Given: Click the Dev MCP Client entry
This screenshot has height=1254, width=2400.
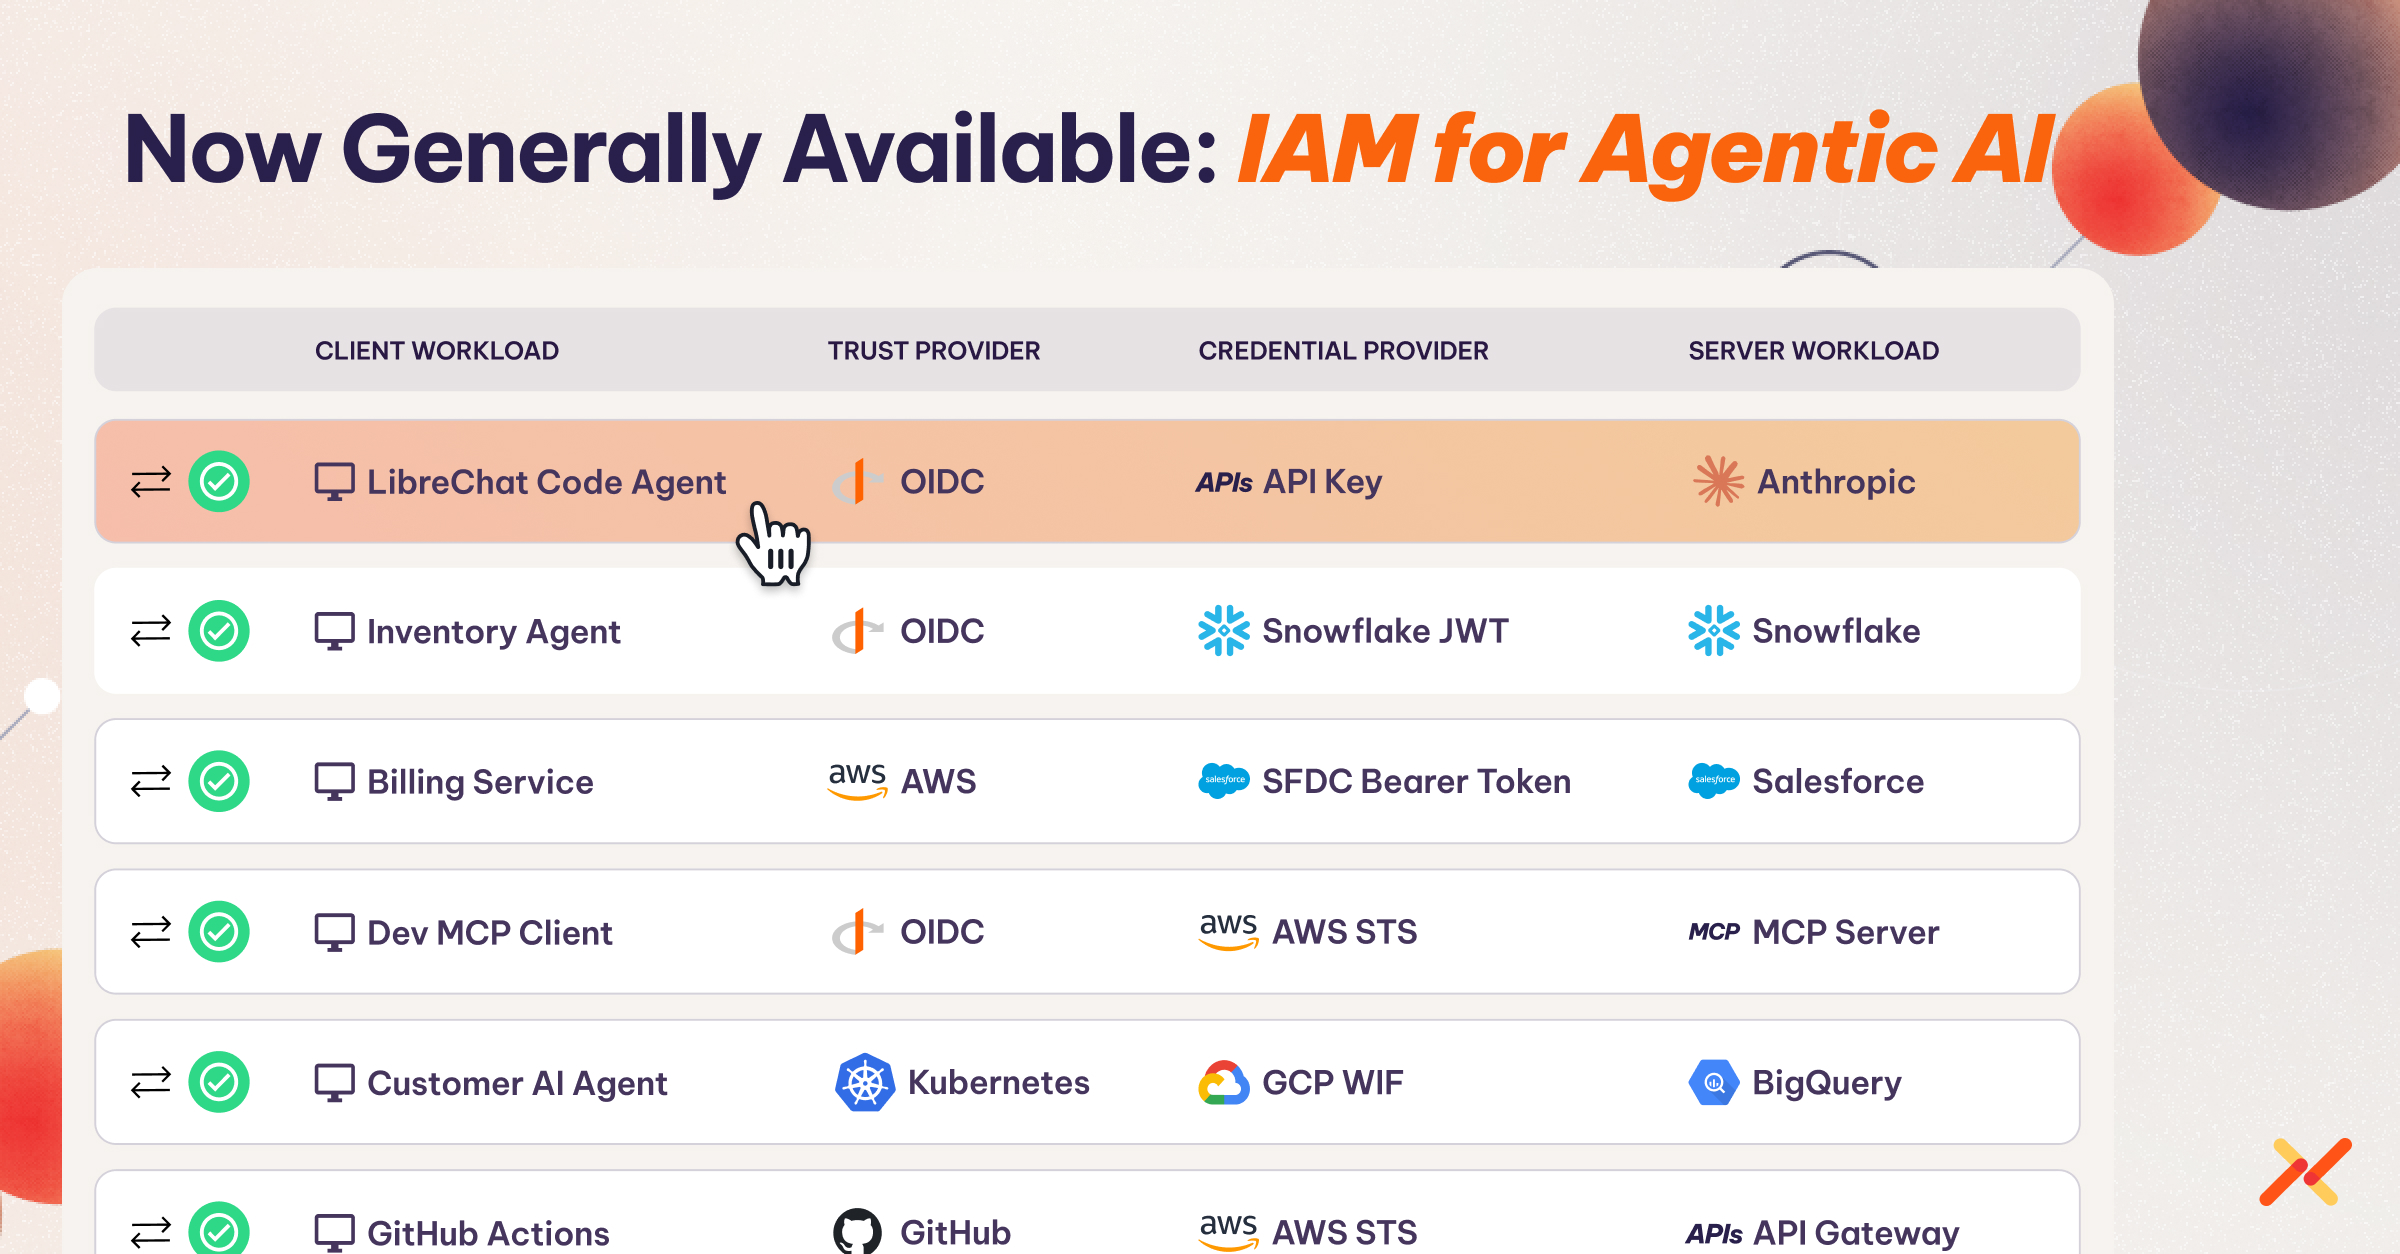Looking at the screenshot, I should [489, 932].
